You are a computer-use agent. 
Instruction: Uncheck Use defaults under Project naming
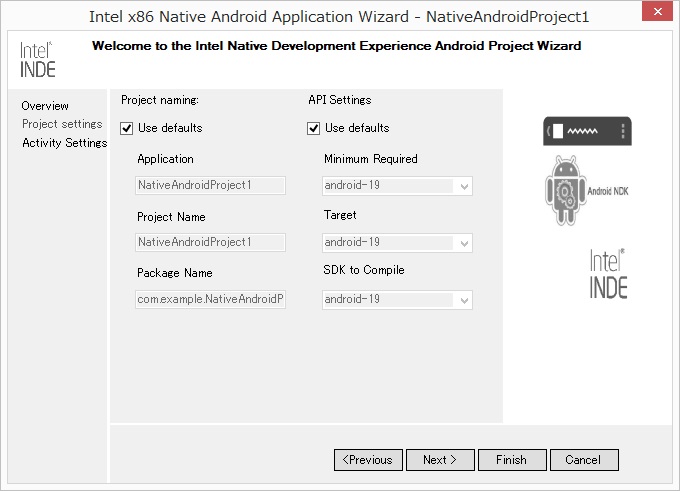(127, 128)
